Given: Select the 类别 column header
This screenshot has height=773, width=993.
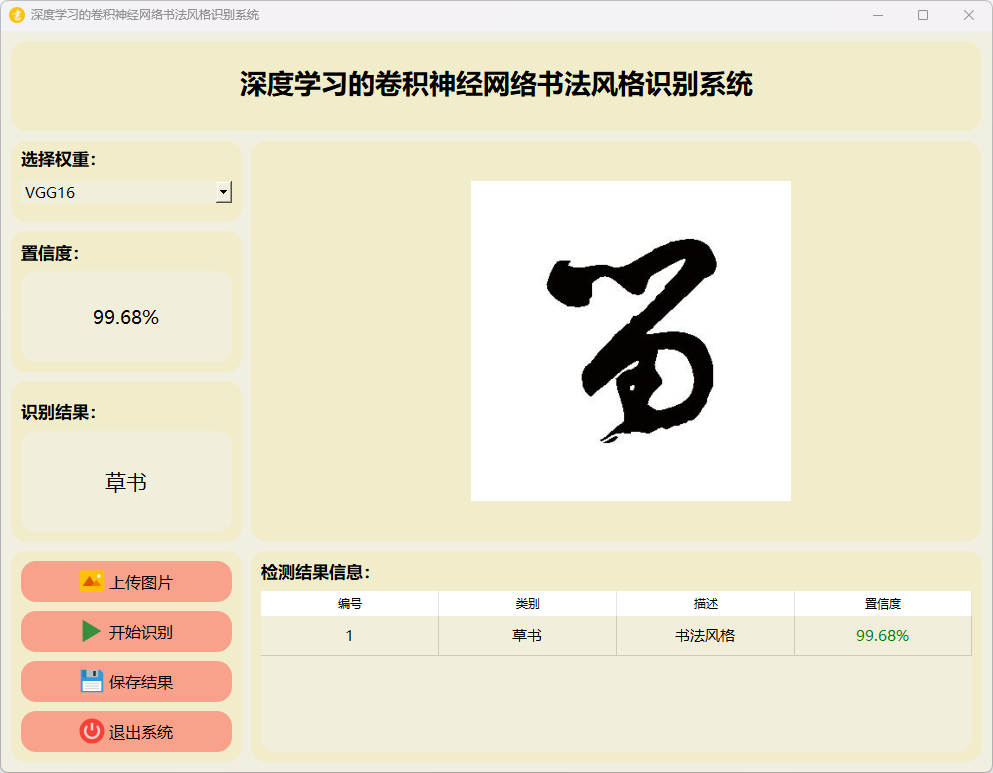Looking at the screenshot, I should tap(527, 604).
